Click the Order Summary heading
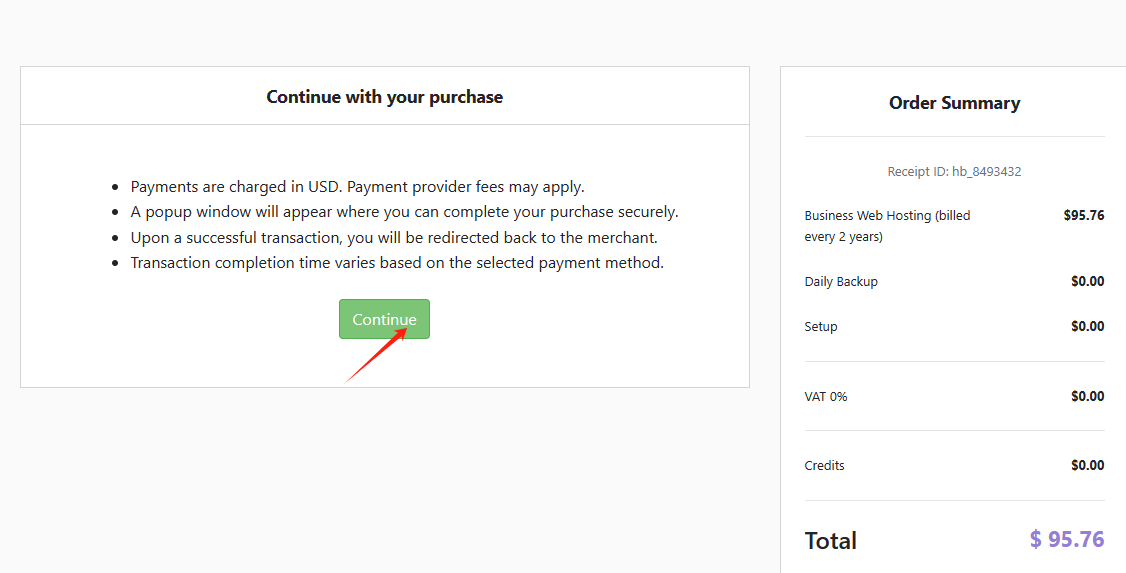Viewport: 1126px width, 573px height. pos(954,103)
